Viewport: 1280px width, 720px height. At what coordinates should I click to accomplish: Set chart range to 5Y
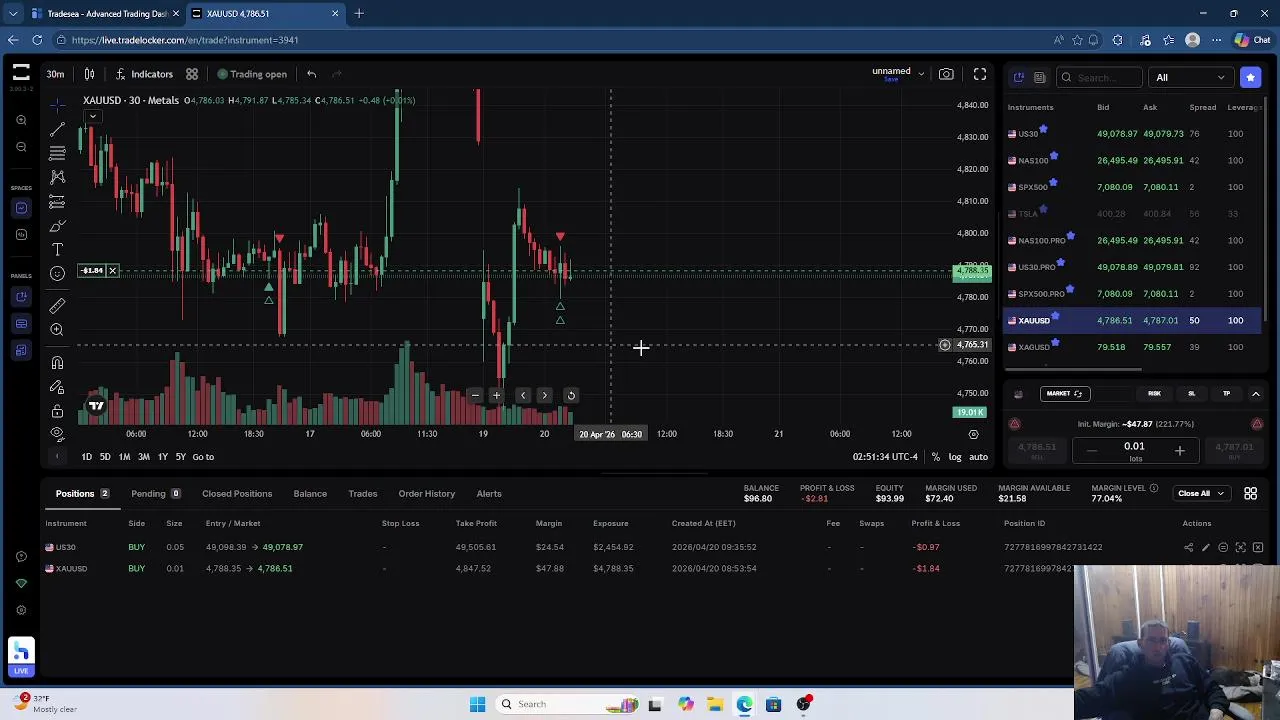coord(181,457)
